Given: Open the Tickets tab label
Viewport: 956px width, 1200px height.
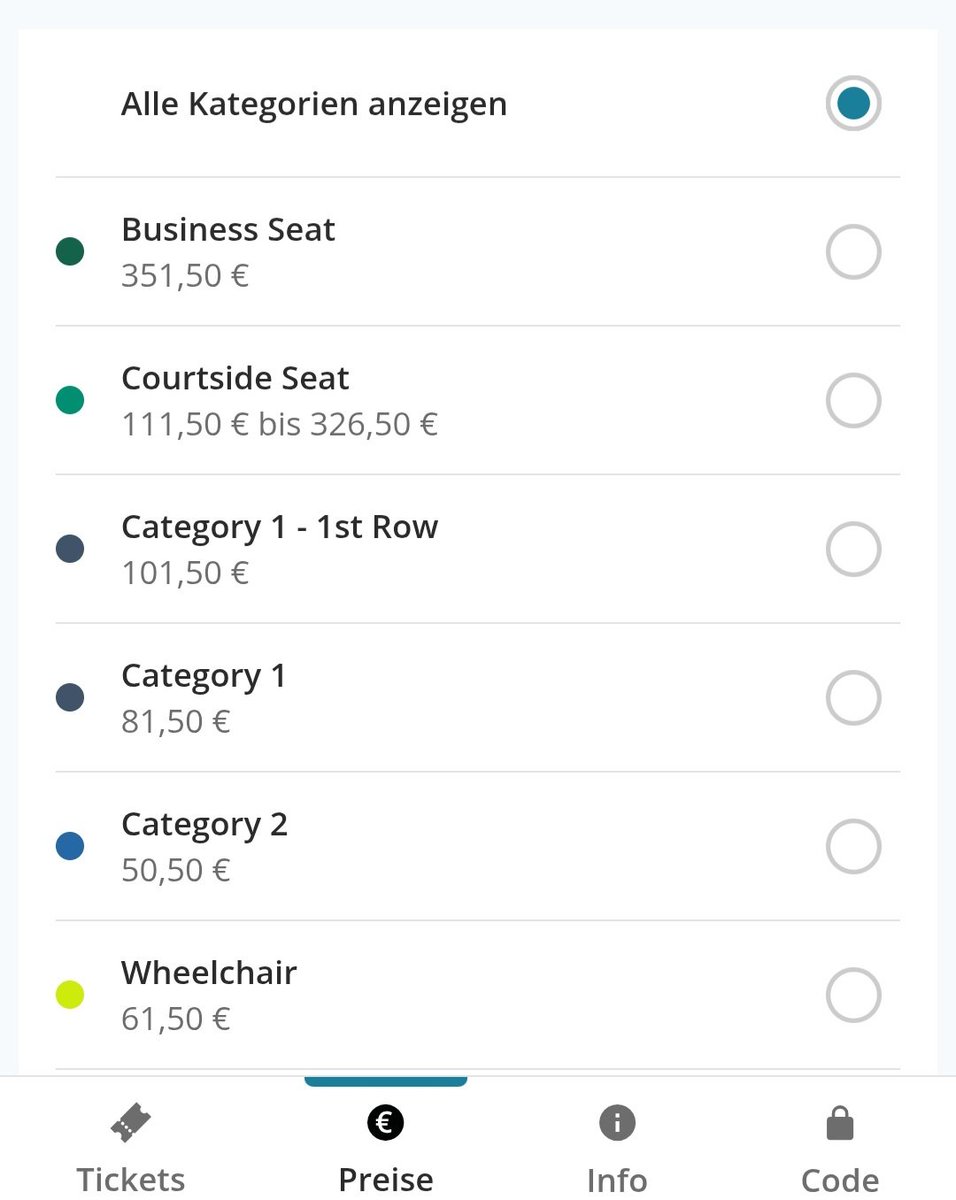Looking at the screenshot, I should [131, 1180].
